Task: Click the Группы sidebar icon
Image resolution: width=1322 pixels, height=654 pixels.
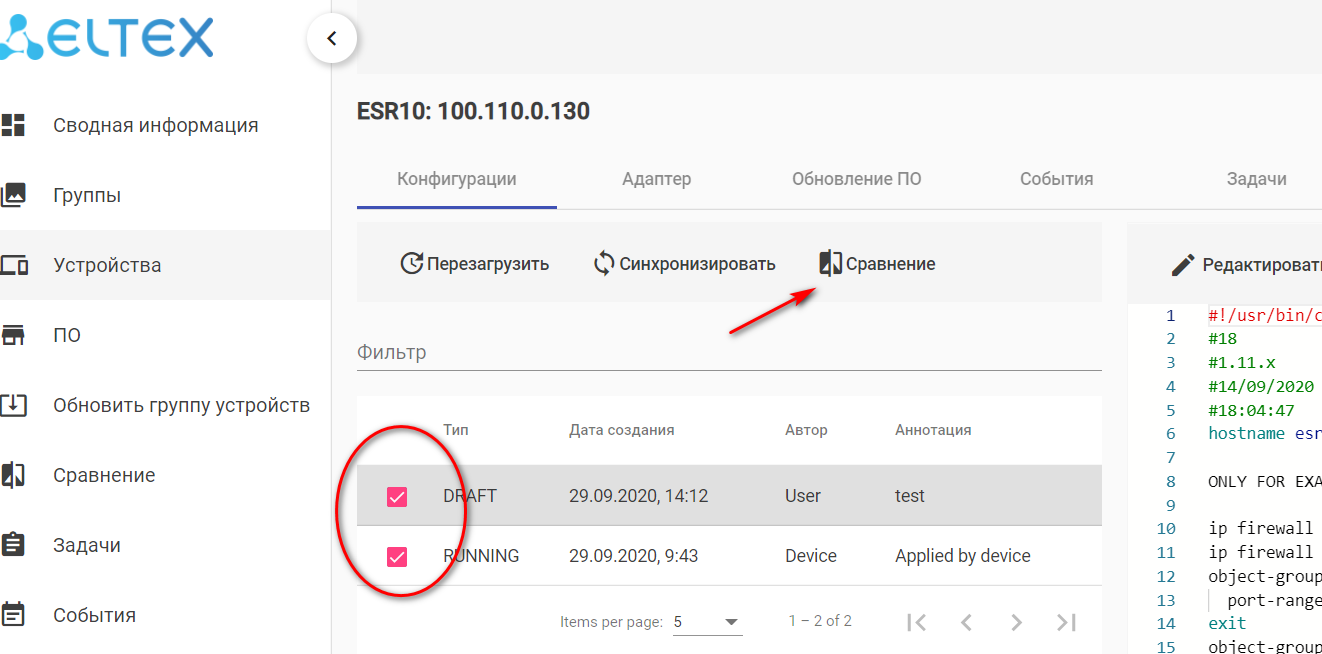Action: pyautogui.click(x=13, y=195)
